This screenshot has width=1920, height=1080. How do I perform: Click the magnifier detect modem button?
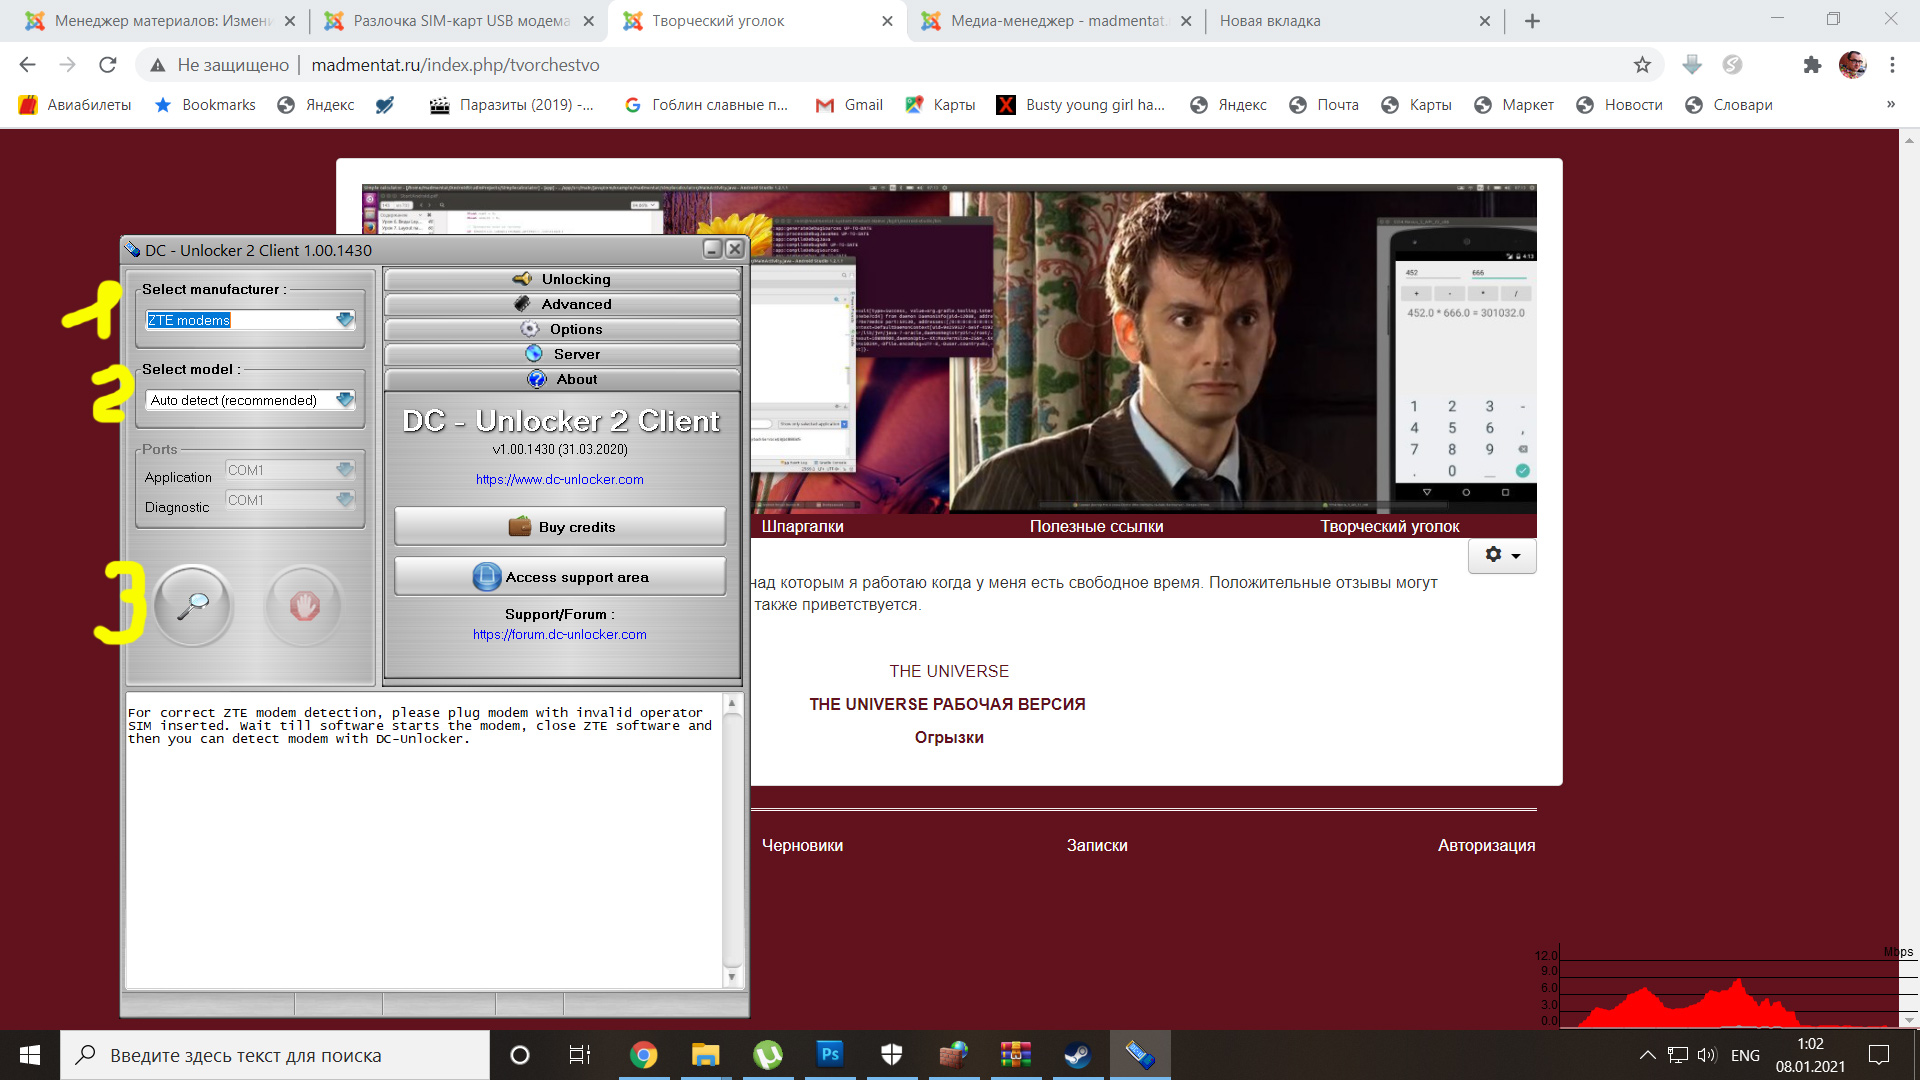click(193, 605)
